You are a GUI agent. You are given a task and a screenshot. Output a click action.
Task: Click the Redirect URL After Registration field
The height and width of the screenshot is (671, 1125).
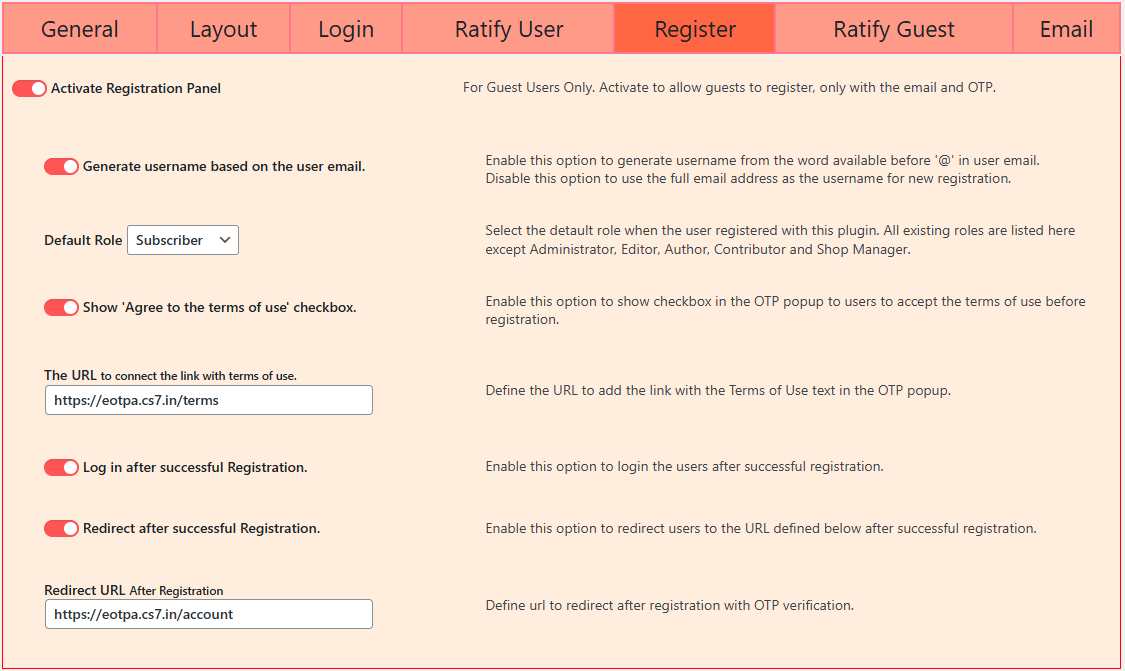click(209, 614)
